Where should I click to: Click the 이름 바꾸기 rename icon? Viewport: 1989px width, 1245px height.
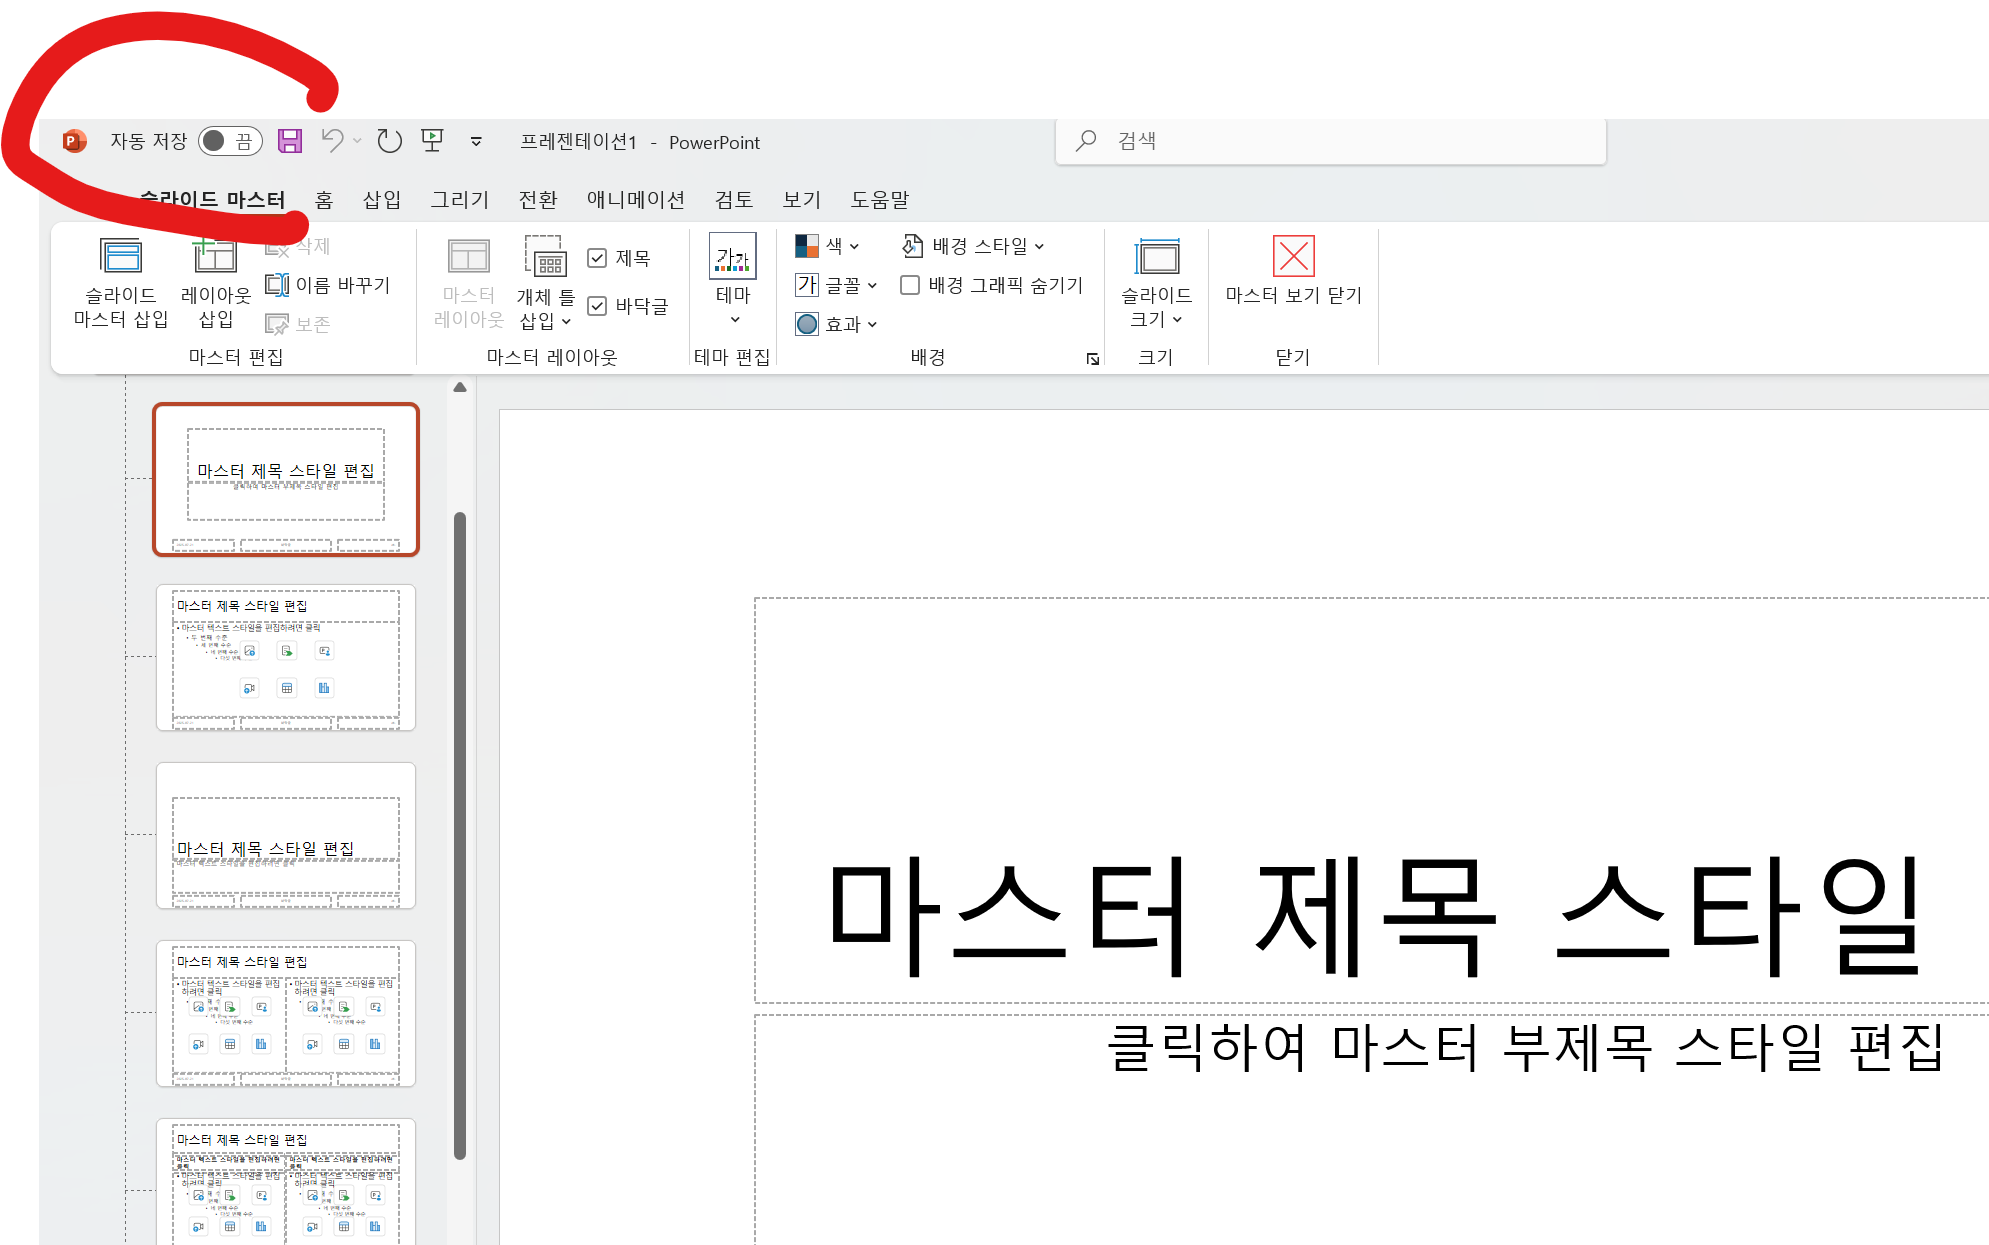tap(277, 285)
